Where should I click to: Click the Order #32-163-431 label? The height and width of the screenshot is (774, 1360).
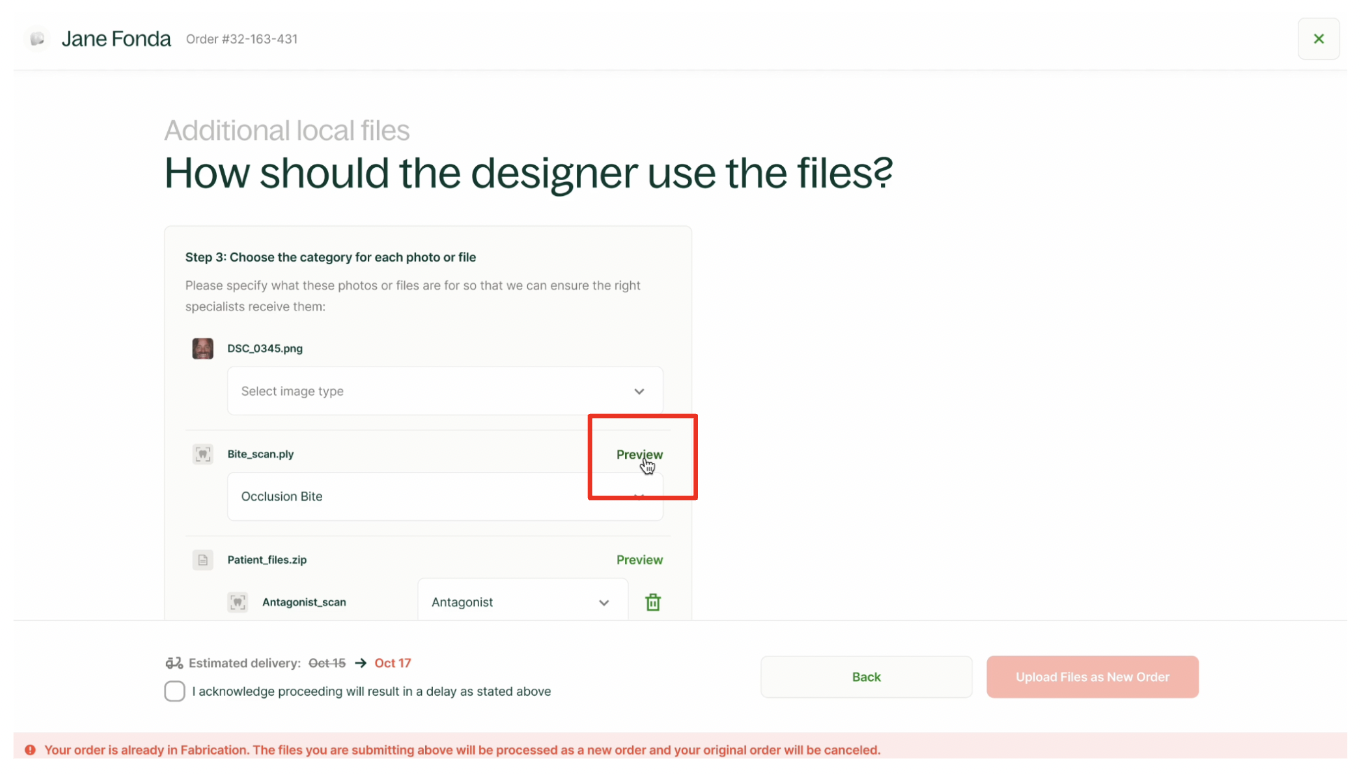pyautogui.click(x=242, y=39)
